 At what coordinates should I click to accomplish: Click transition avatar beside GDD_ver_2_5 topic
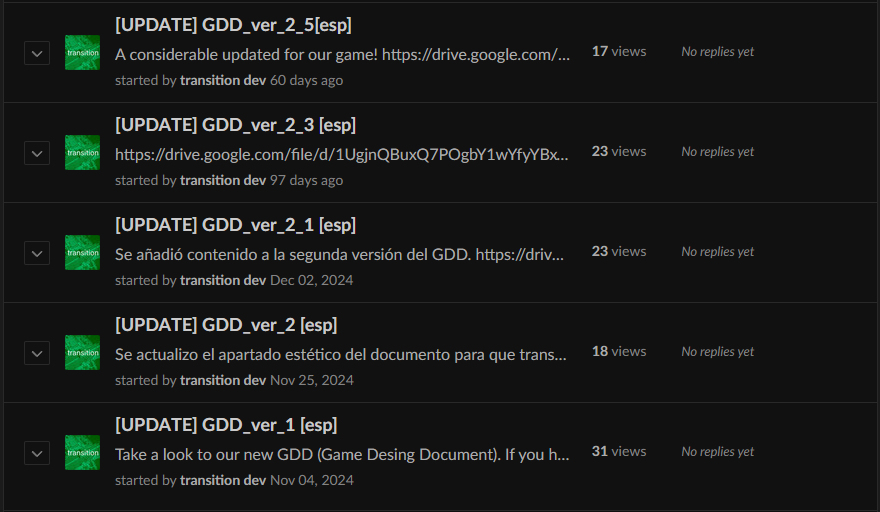(82, 53)
